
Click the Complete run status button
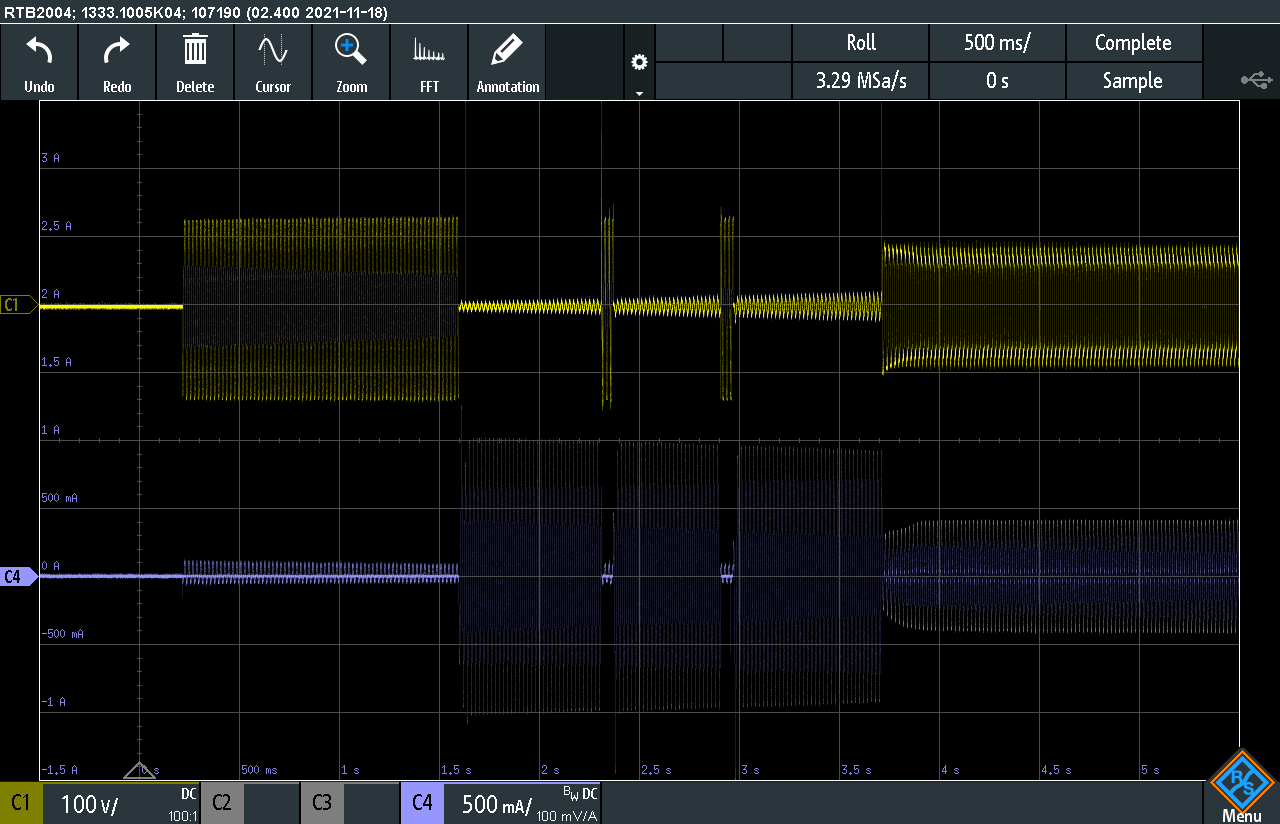coord(1132,43)
